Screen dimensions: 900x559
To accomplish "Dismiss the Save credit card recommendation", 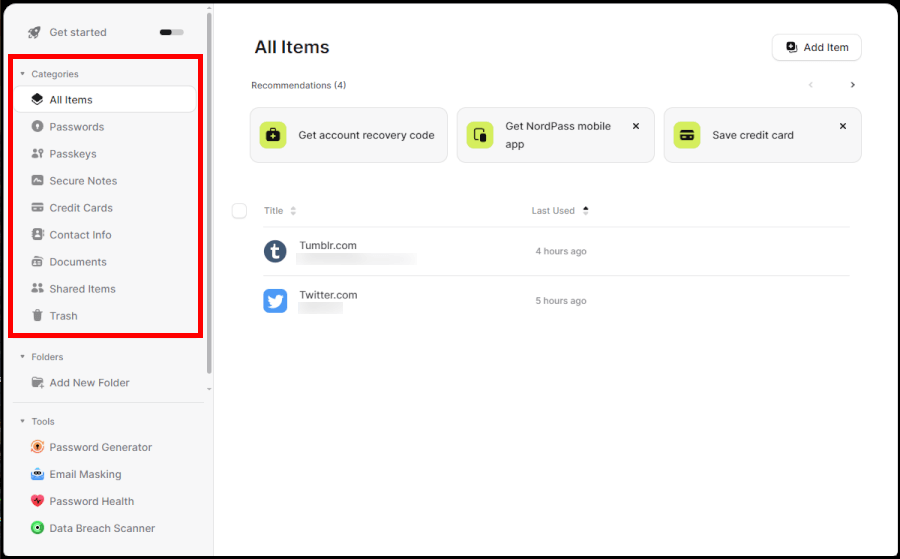I will click(843, 127).
